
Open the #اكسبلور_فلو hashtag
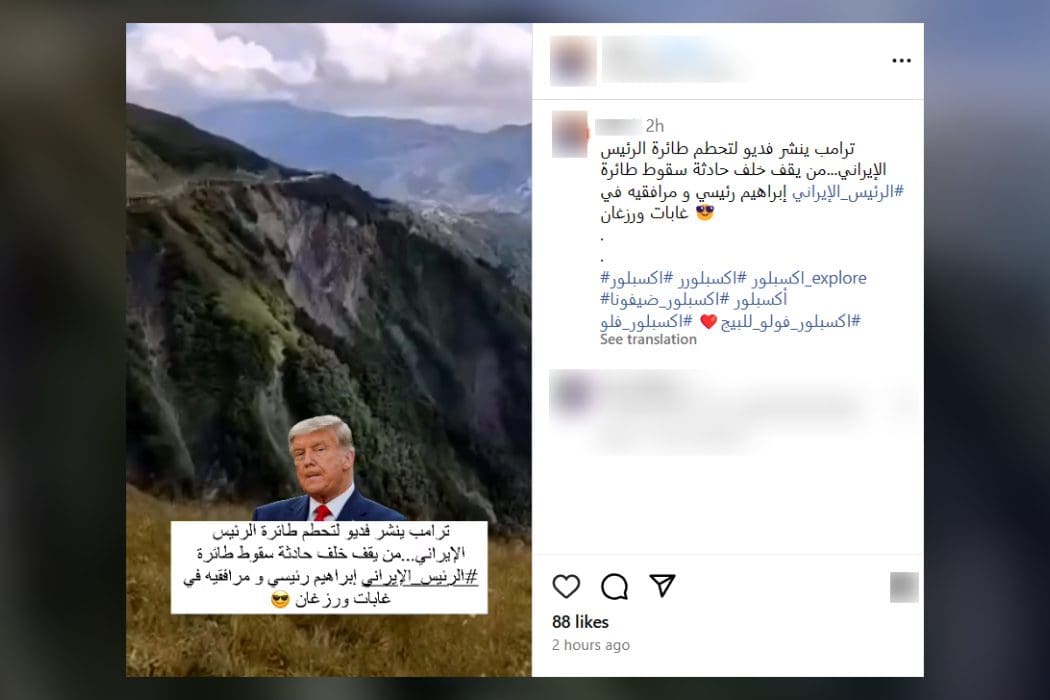coord(646,322)
